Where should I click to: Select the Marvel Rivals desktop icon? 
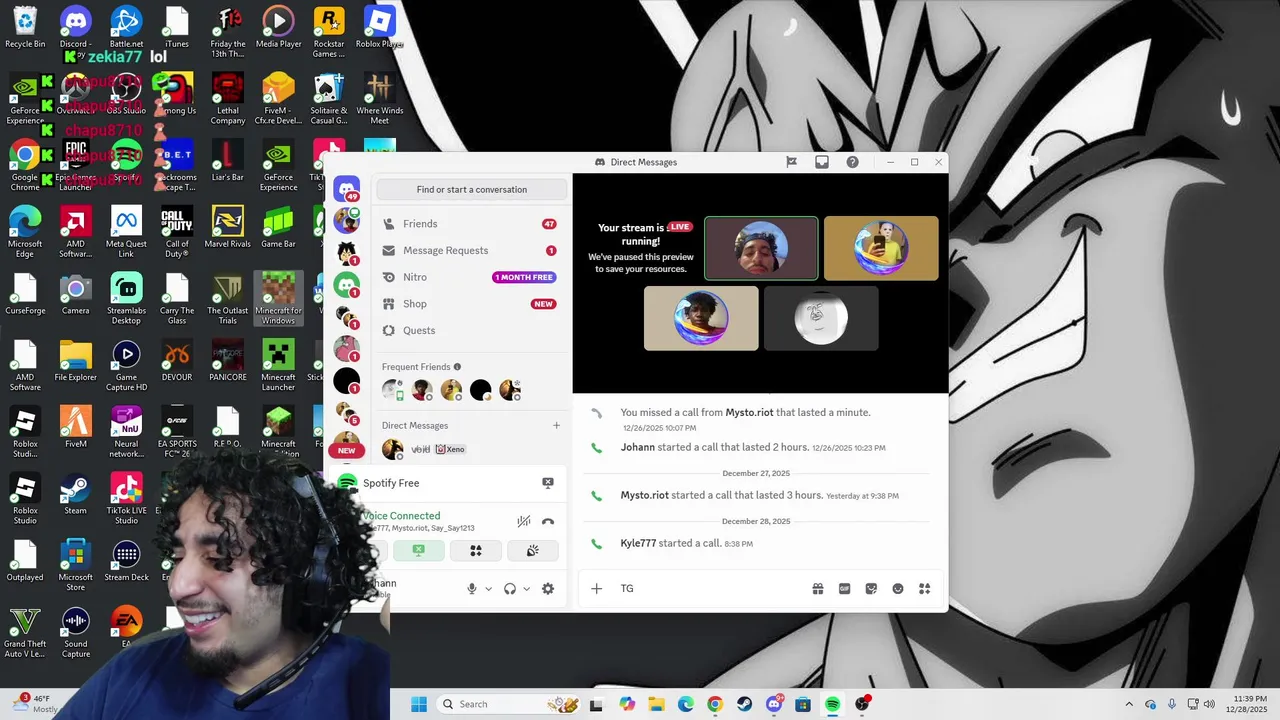[x=227, y=227]
